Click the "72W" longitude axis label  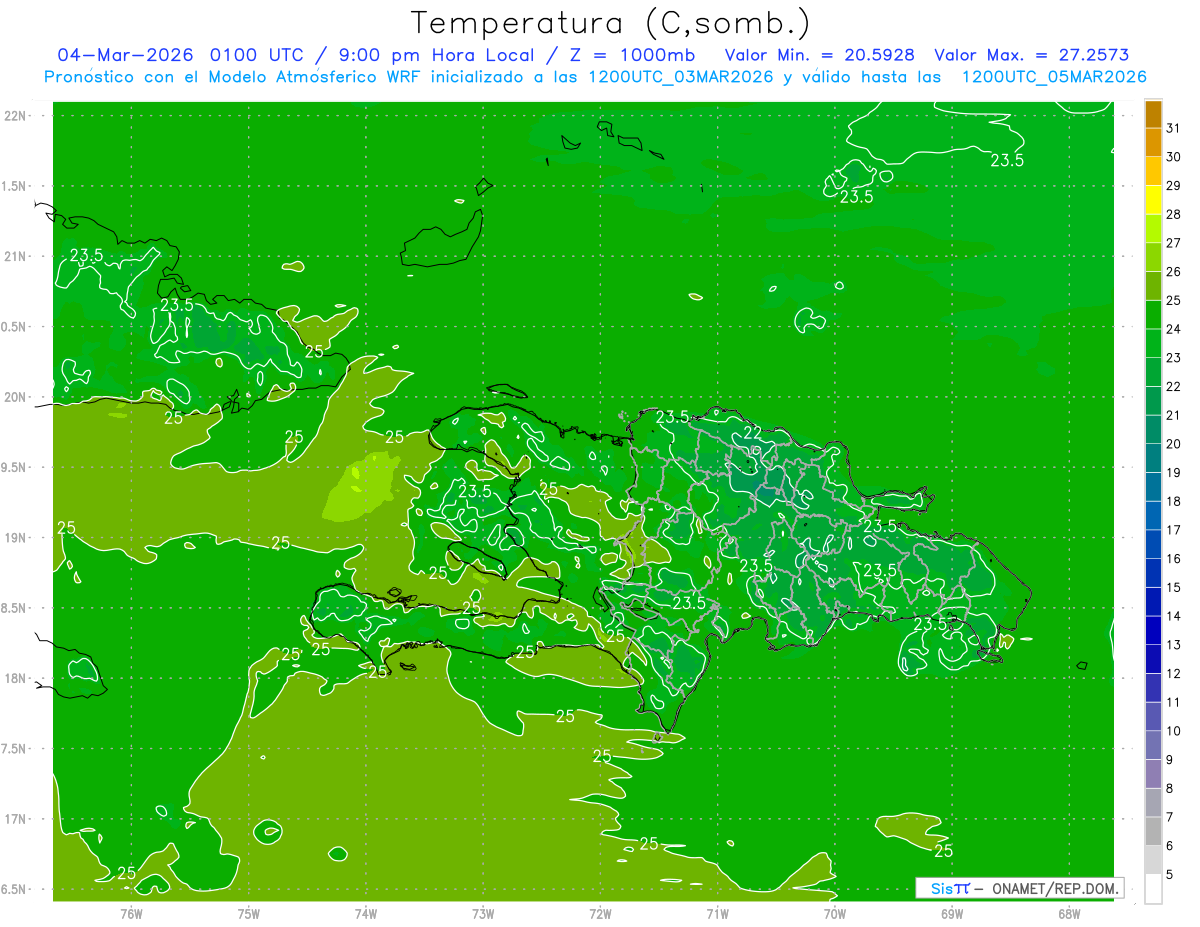click(x=600, y=913)
